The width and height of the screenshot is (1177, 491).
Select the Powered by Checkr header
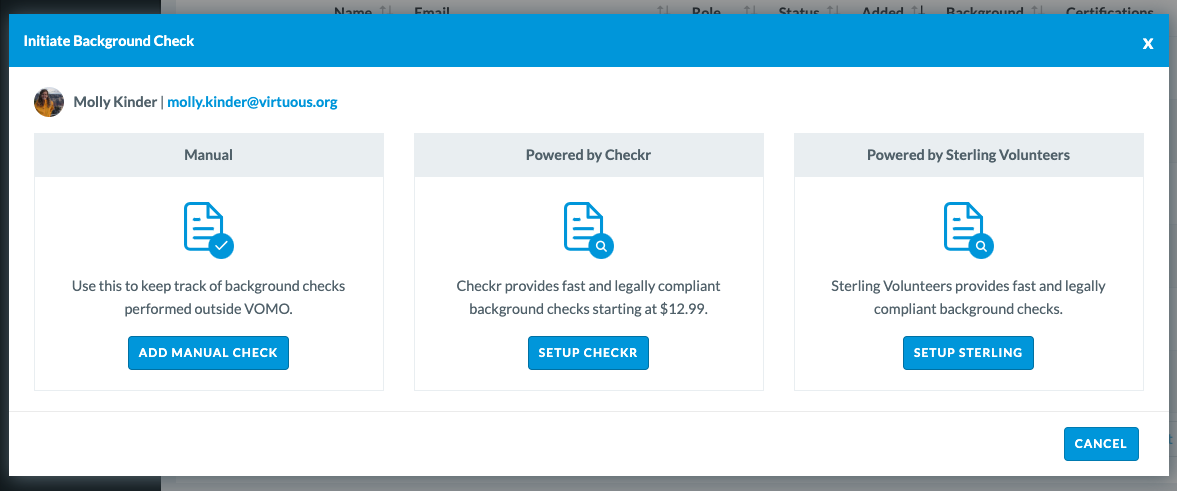click(x=588, y=155)
